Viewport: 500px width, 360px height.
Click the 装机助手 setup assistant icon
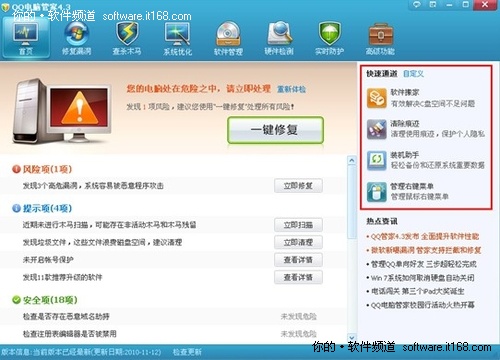point(377,160)
